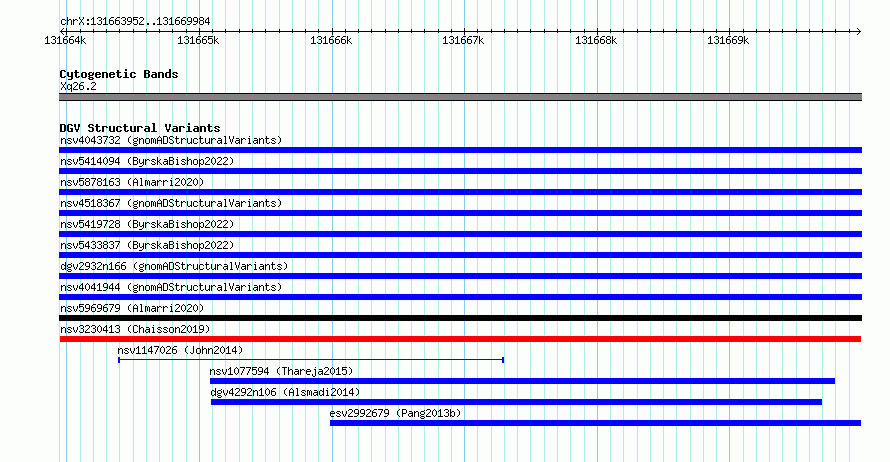Click the nsv4041944 (gnomADStructuralVariants) label

click(171, 287)
